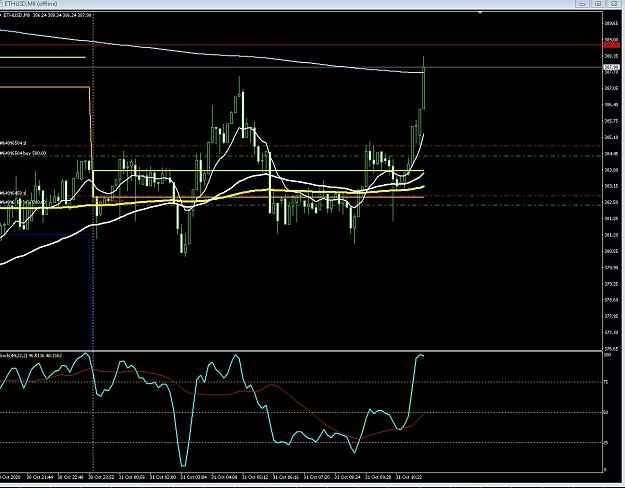Click the '31 Oct 05:12' time label
The height and width of the screenshot is (488, 625).
255,477
